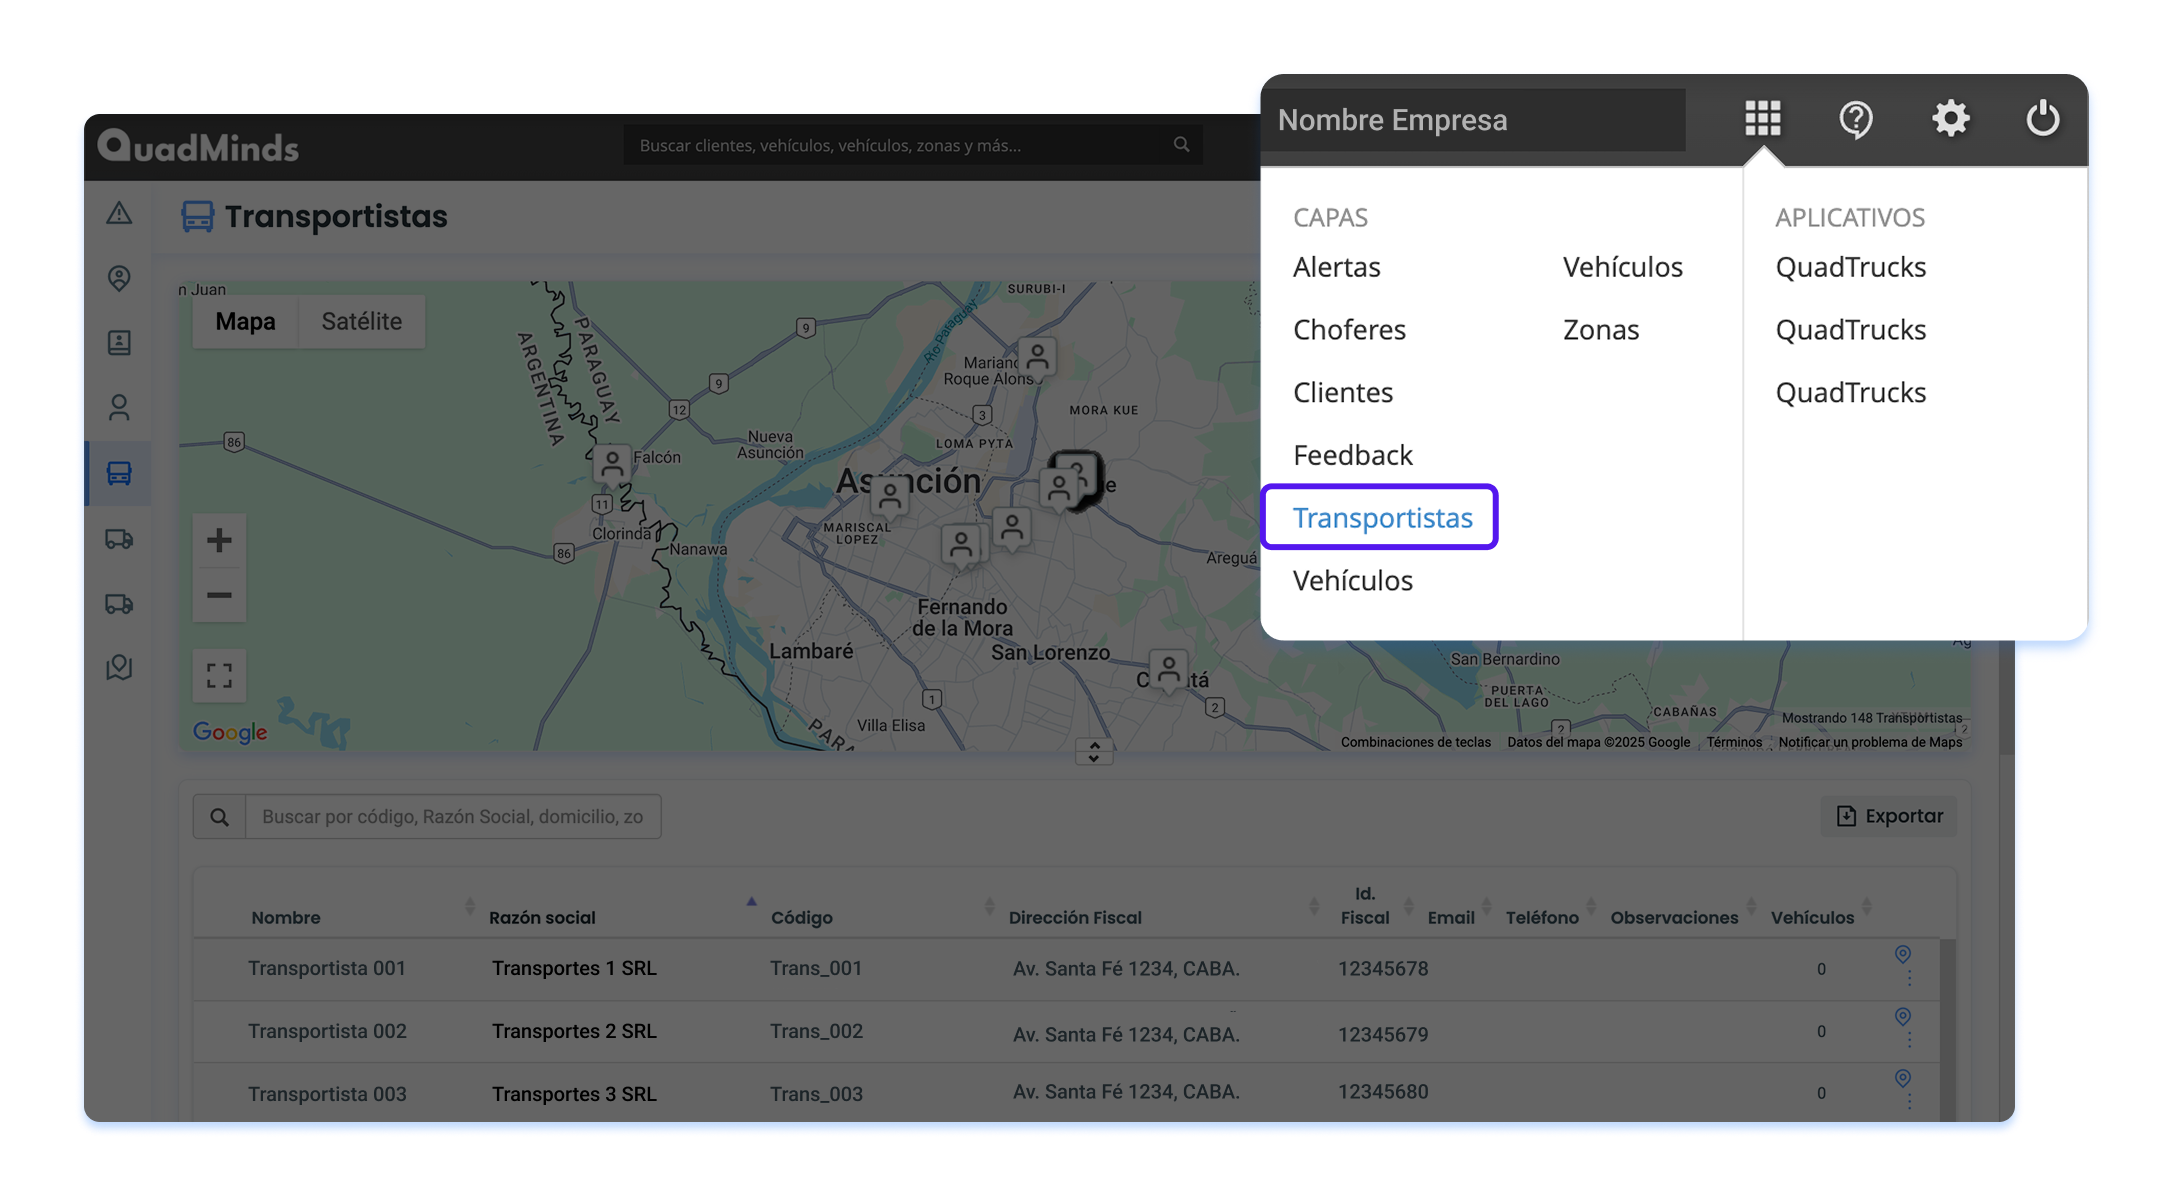The width and height of the screenshot is (2166, 1198).
Task: Click Notificar un problema de Maps link
Action: pyautogui.click(x=1869, y=742)
